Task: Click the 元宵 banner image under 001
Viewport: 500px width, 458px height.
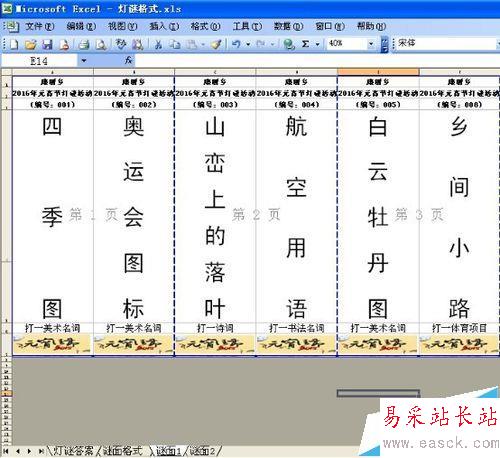Action: (x=52, y=344)
